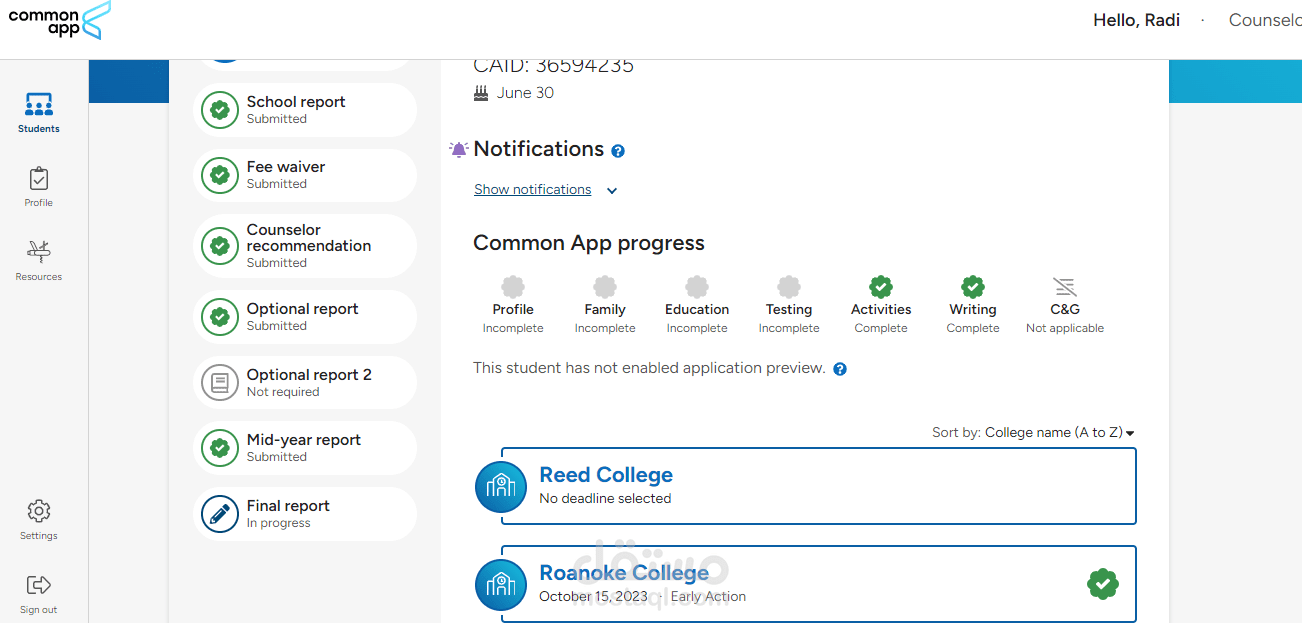Screen dimensions: 1302x623
Task: Click the Sign out icon
Action: [39, 585]
